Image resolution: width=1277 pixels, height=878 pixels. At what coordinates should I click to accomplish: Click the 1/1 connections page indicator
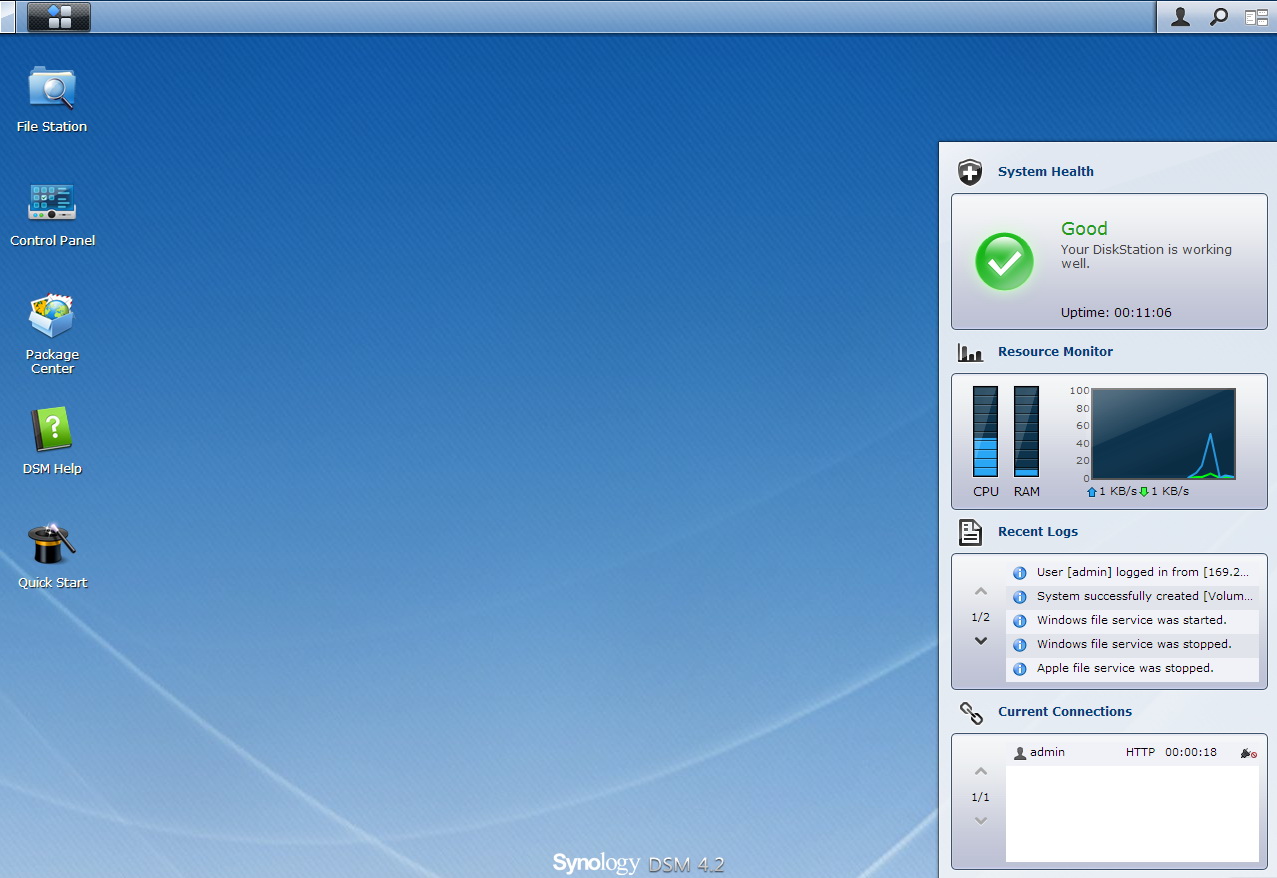click(x=981, y=797)
